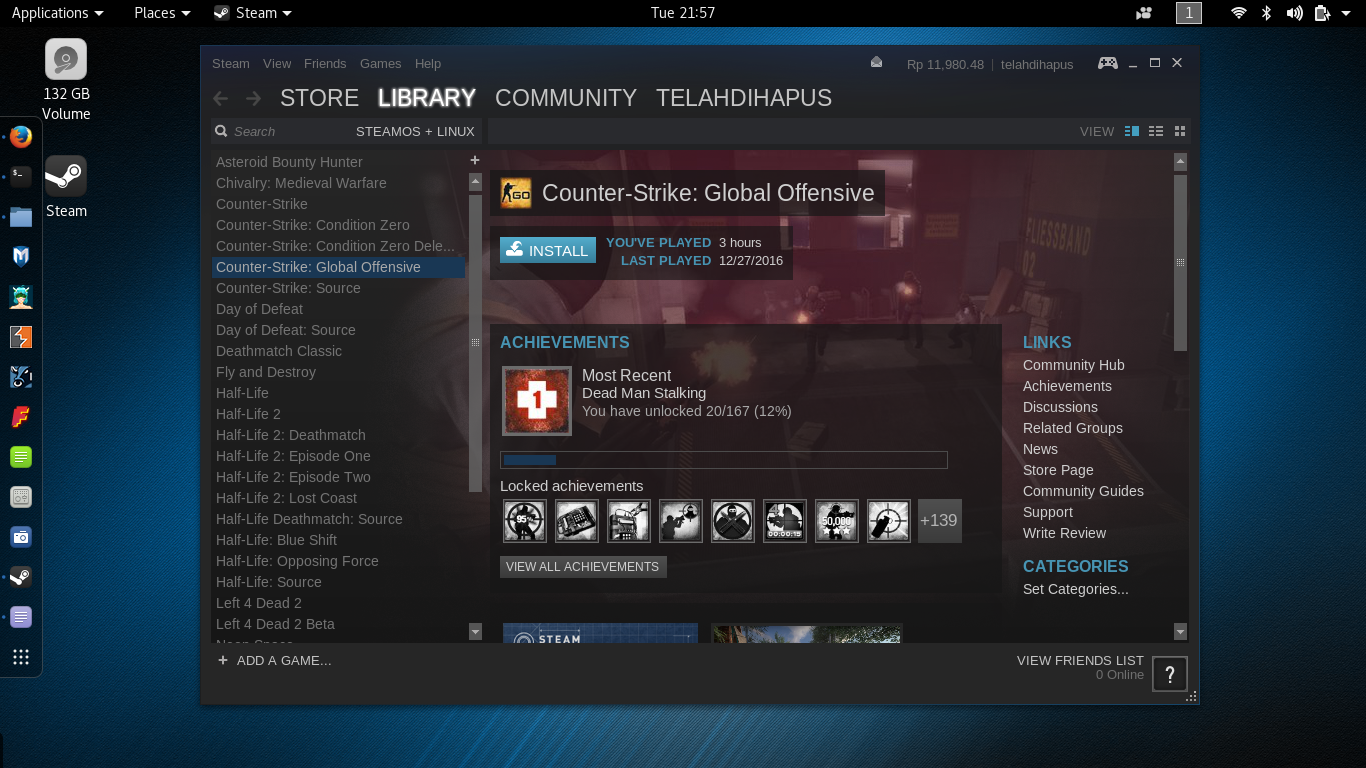Select the locked crossed bullets balaclava achievement icon
The width and height of the screenshot is (1366, 768).
click(x=733, y=521)
